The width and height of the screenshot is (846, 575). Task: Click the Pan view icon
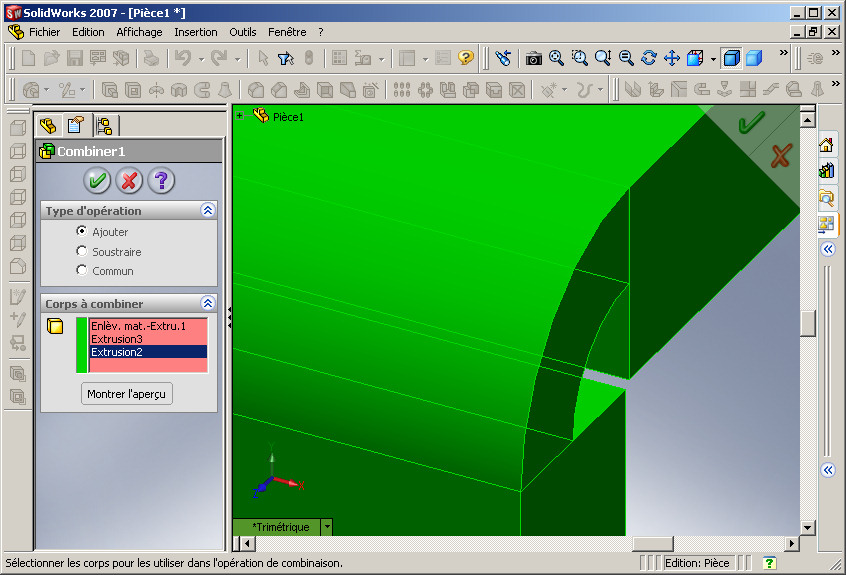coord(672,58)
